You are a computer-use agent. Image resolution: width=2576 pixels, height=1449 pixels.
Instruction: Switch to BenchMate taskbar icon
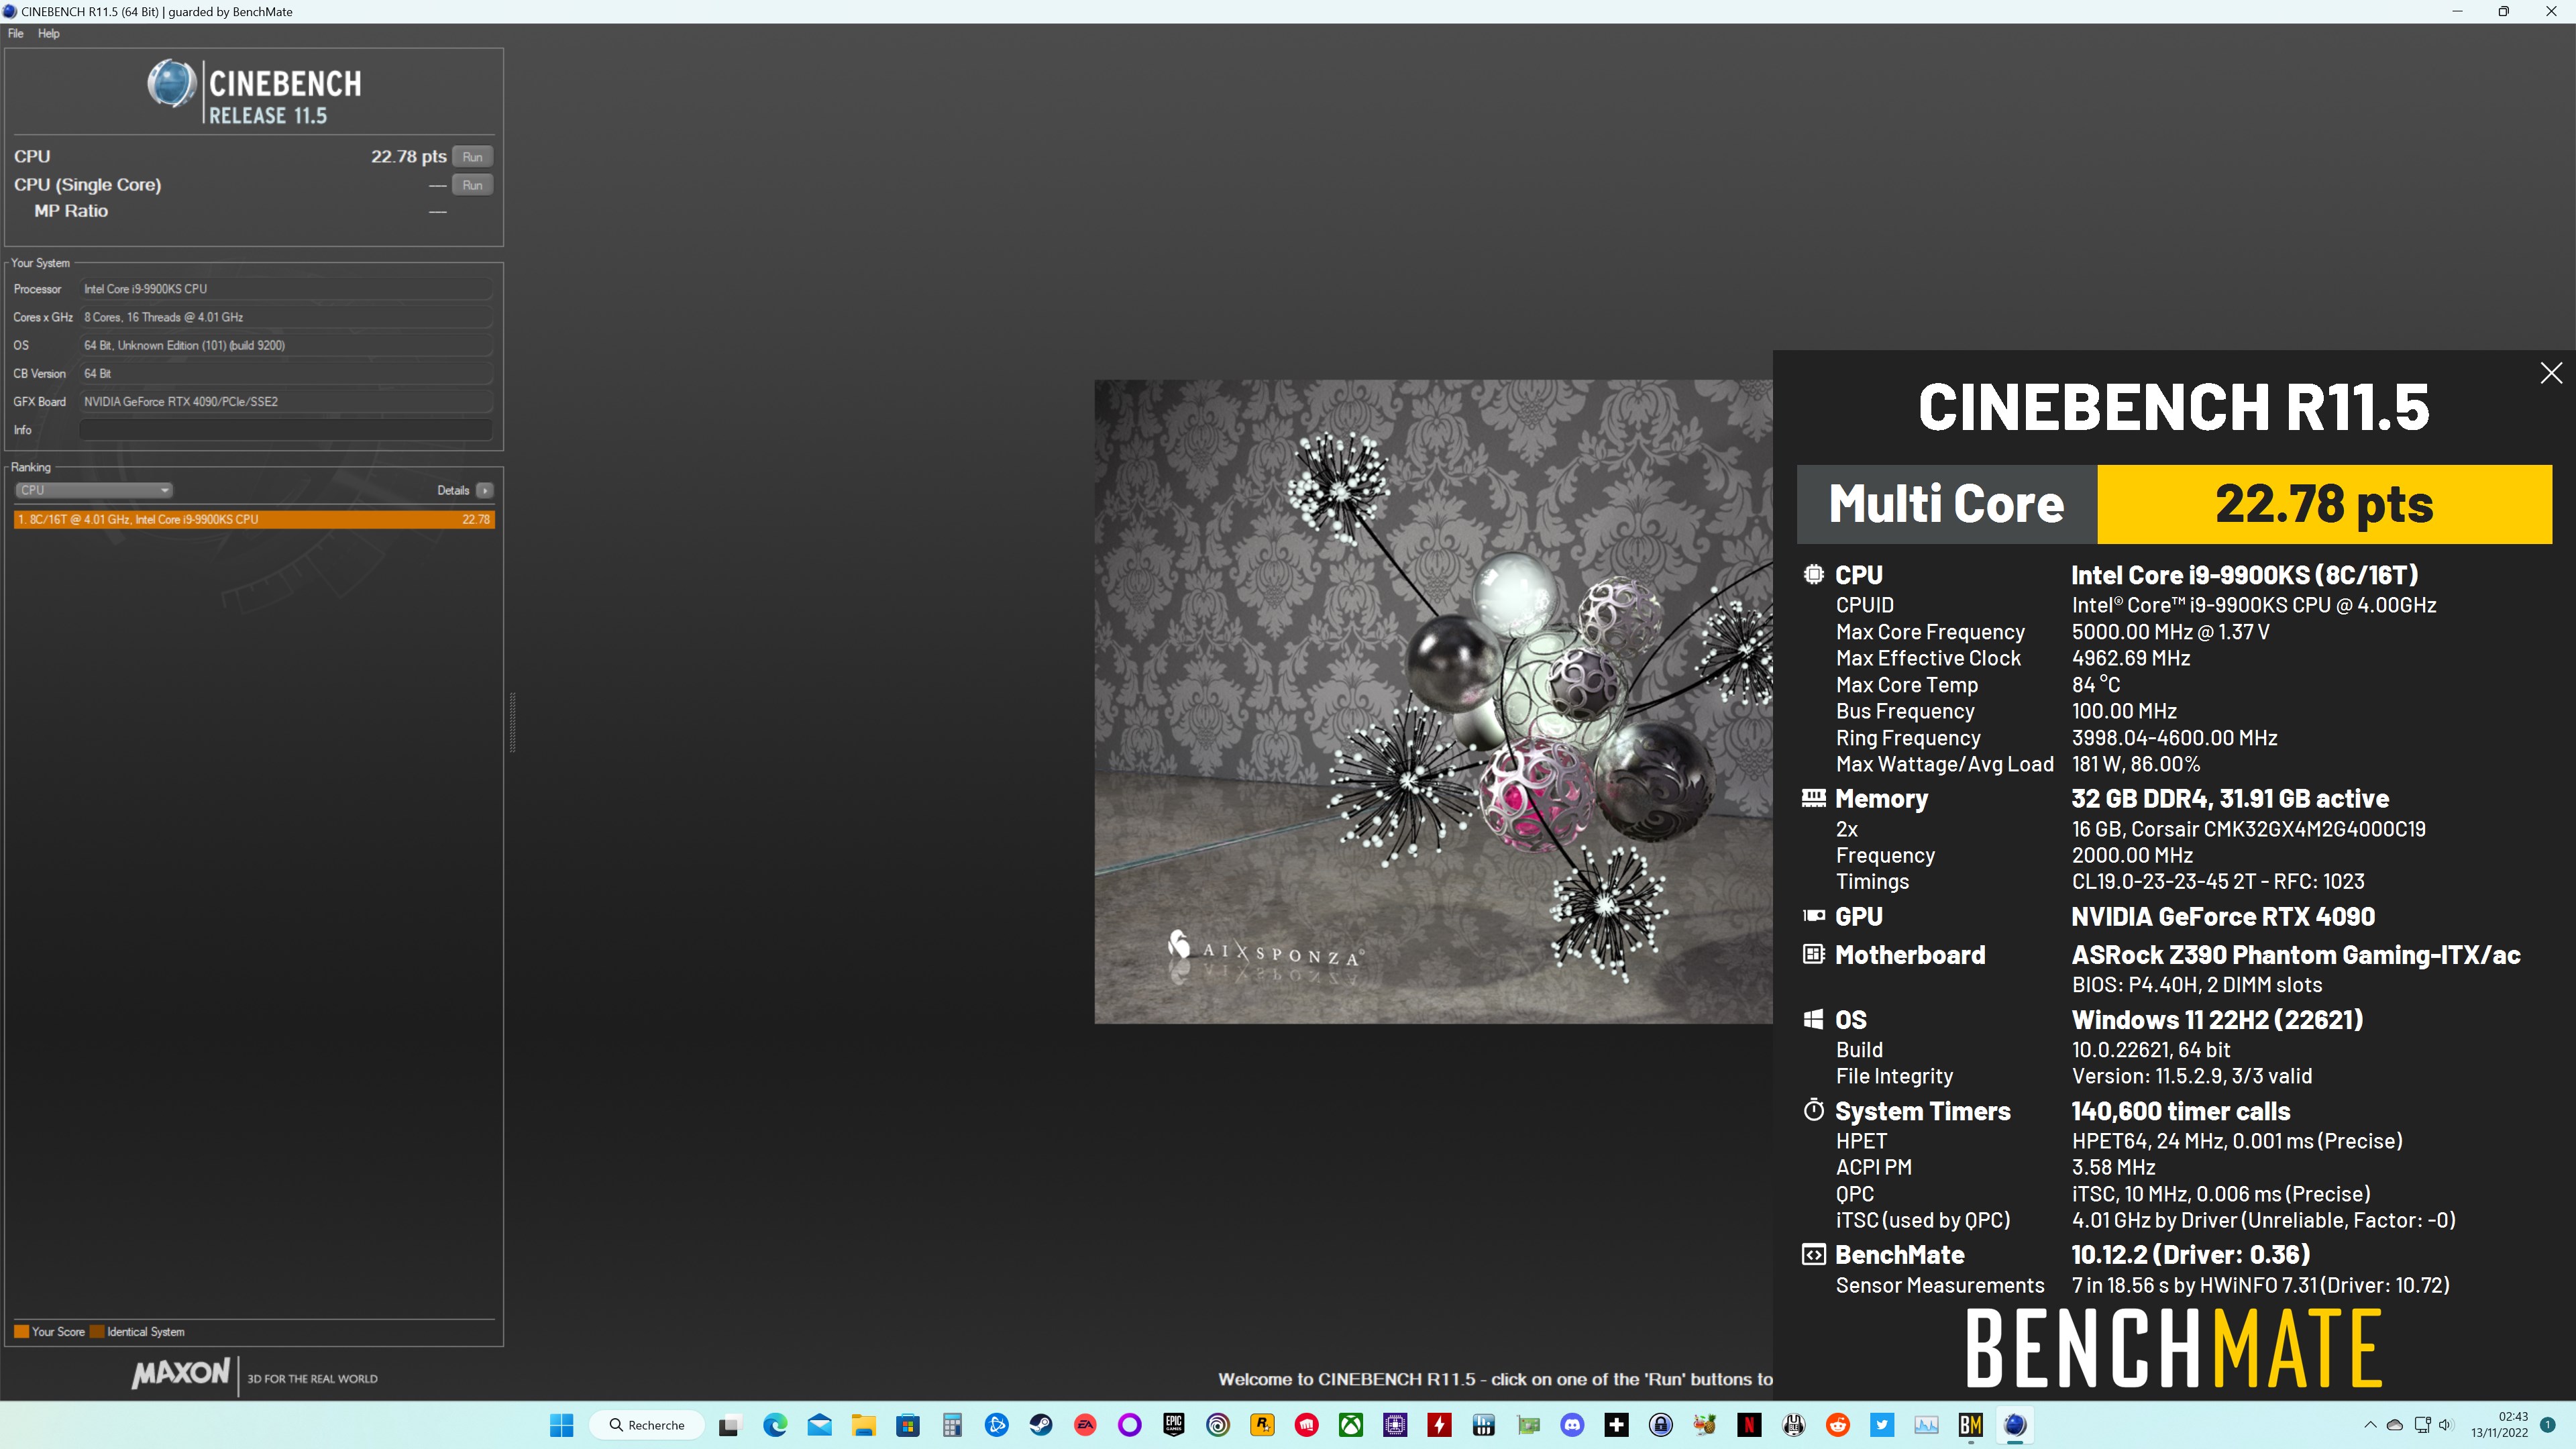coord(1970,1425)
